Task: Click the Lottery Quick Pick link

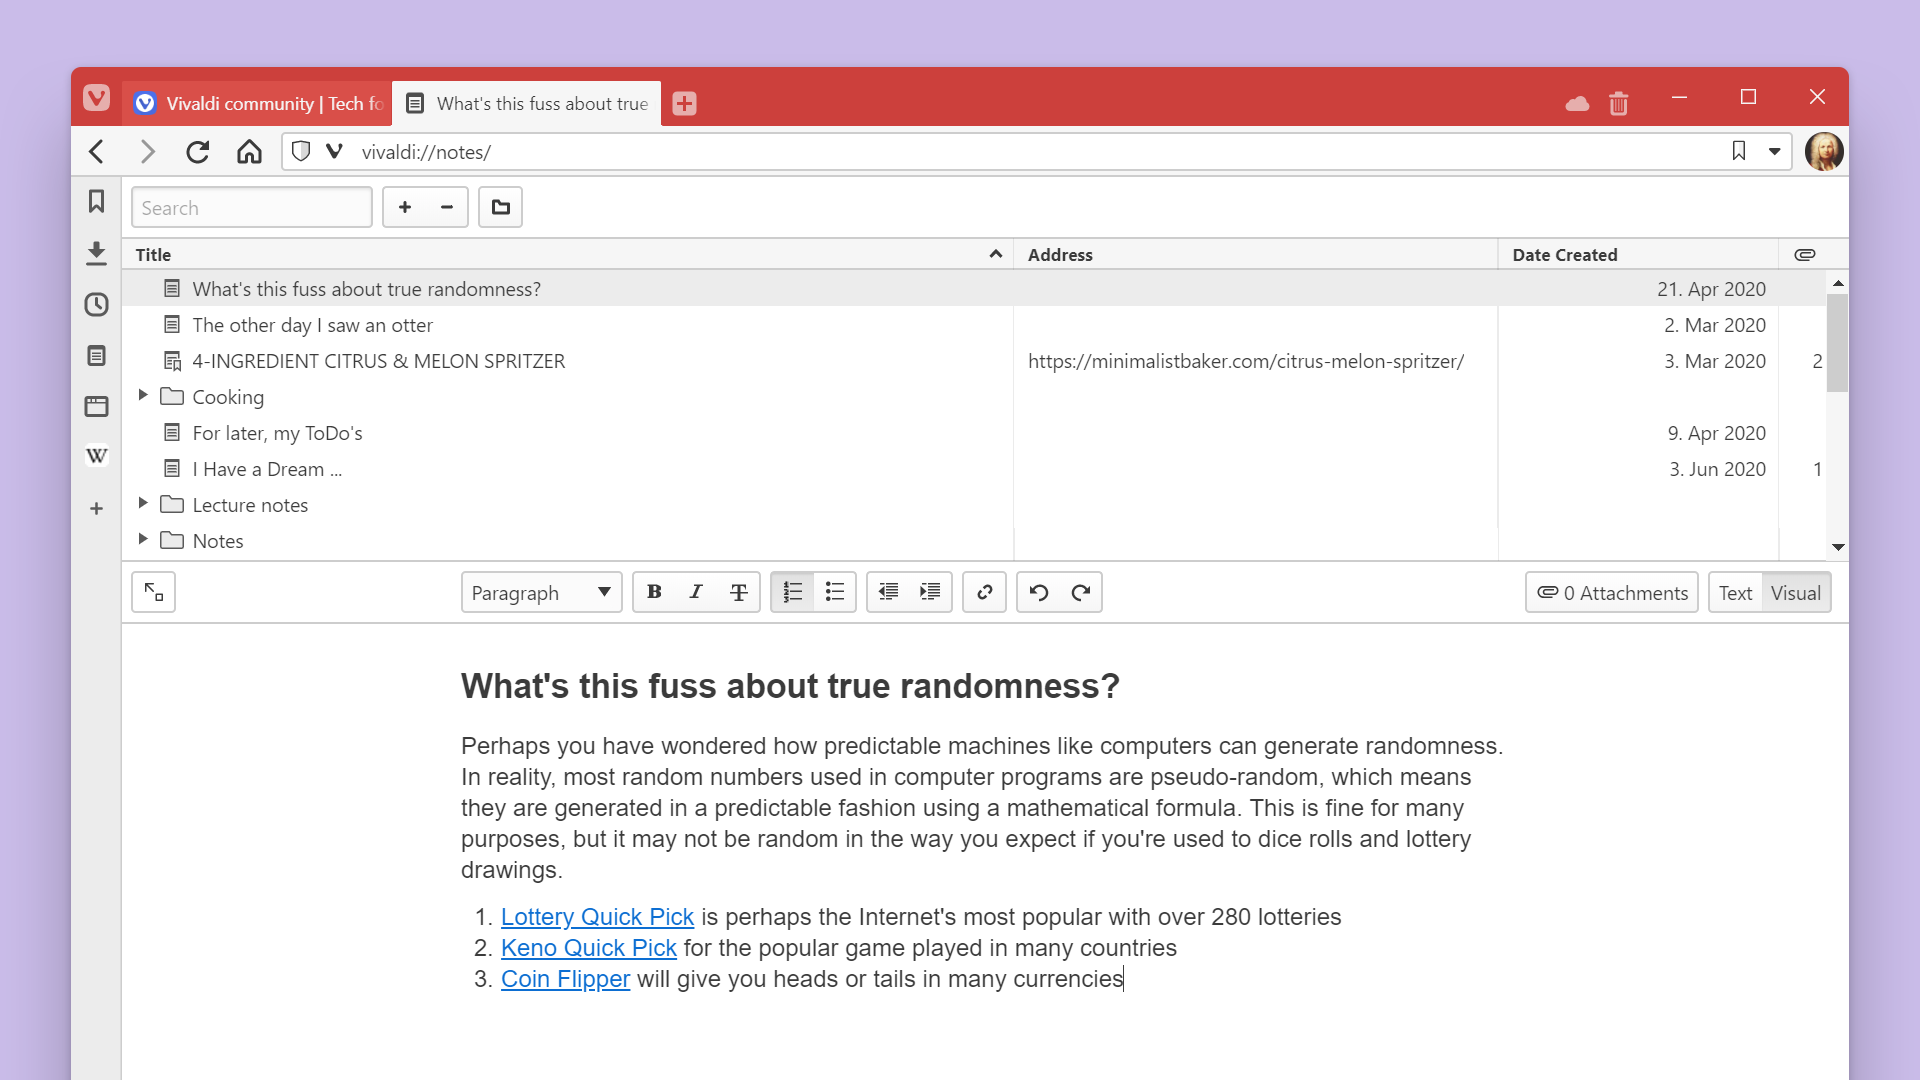Action: (596, 915)
